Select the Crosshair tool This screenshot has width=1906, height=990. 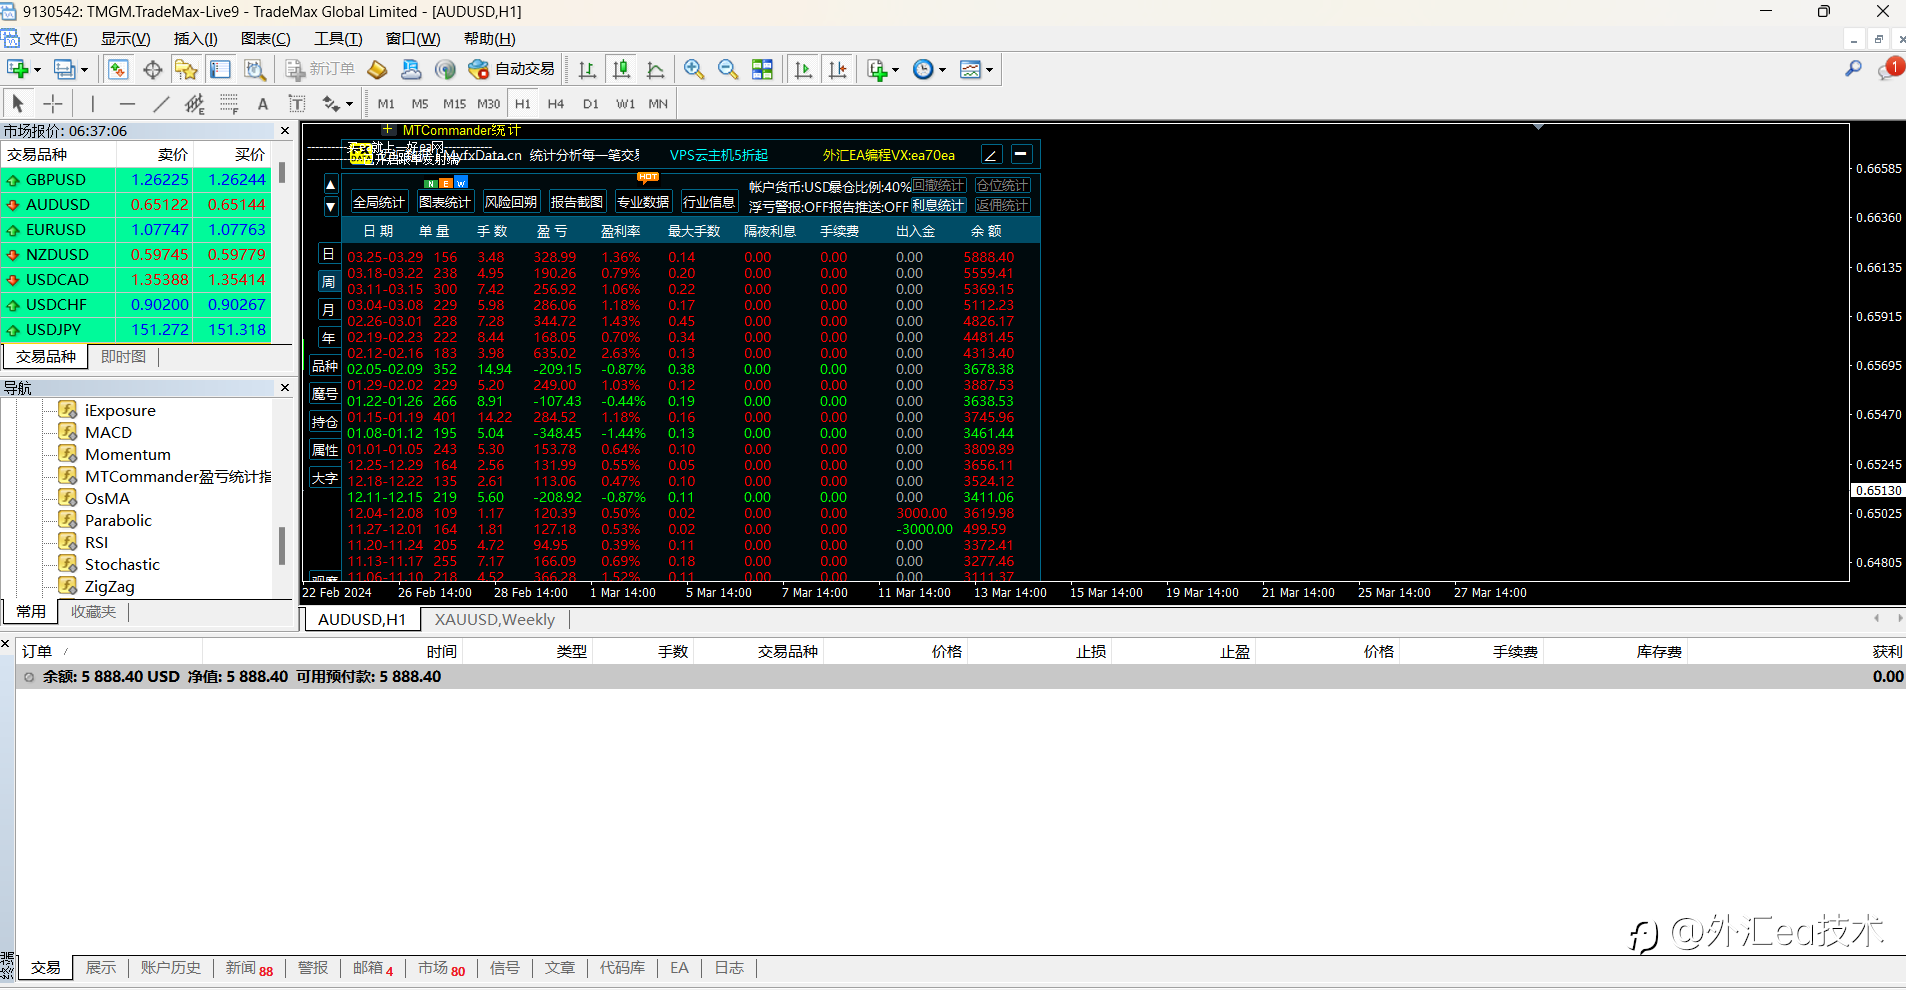pyautogui.click(x=53, y=103)
